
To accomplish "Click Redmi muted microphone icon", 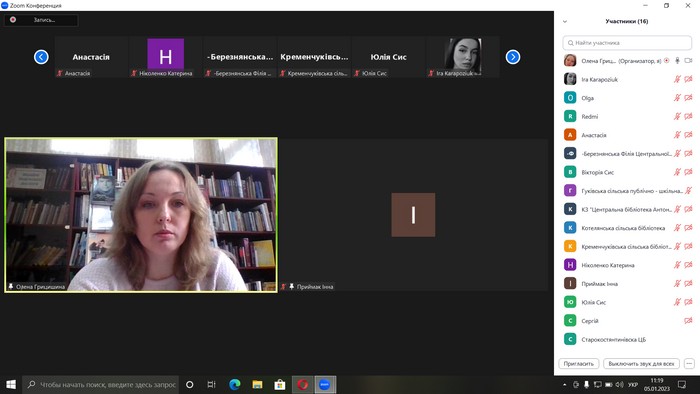I will (677, 116).
